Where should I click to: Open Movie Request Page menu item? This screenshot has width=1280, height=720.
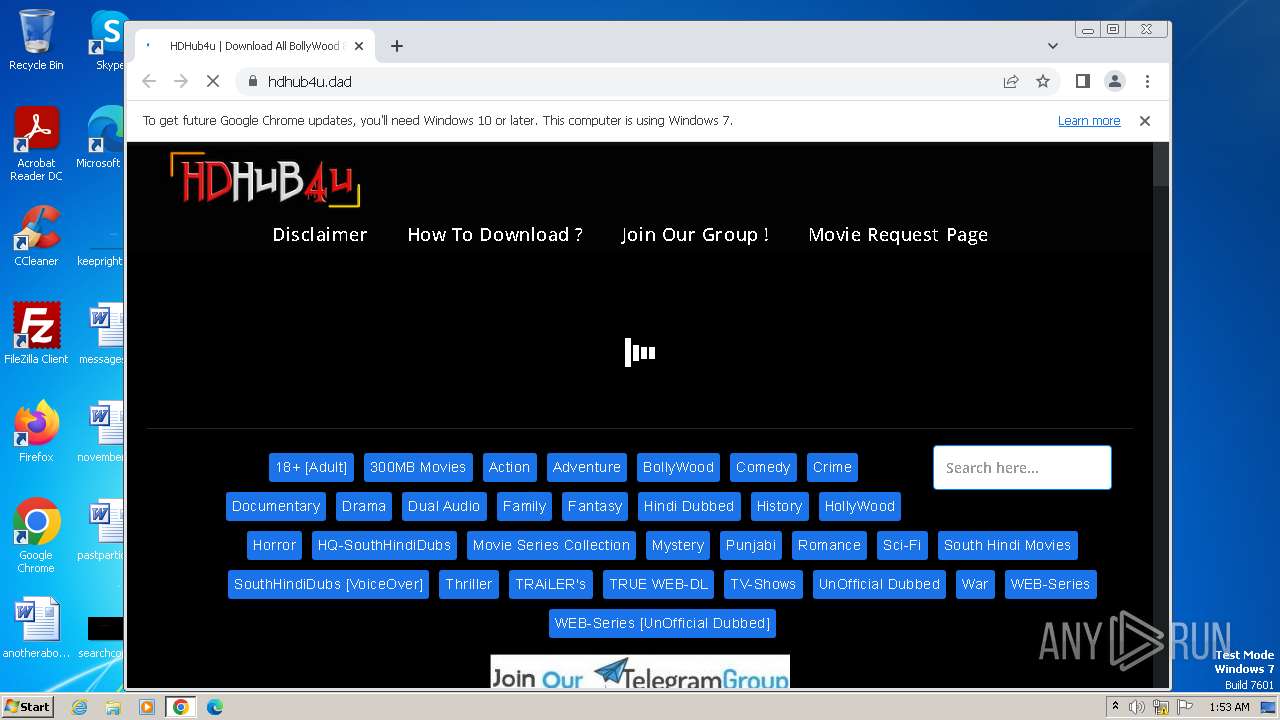point(898,234)
